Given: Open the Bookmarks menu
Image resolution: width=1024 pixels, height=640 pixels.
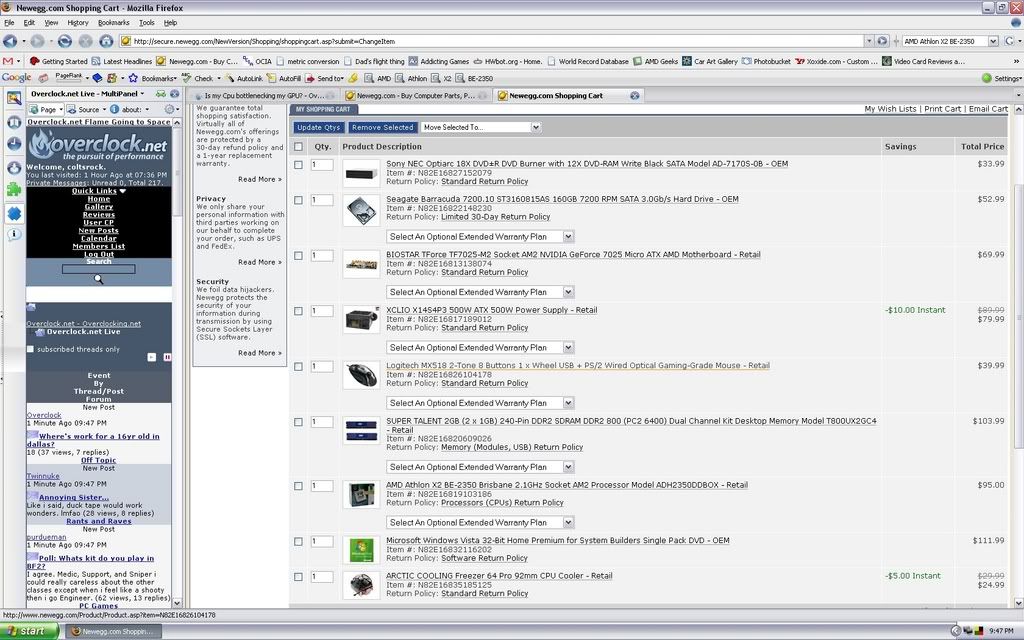Looking at the screenshot, I should click(x=114, y=22).
